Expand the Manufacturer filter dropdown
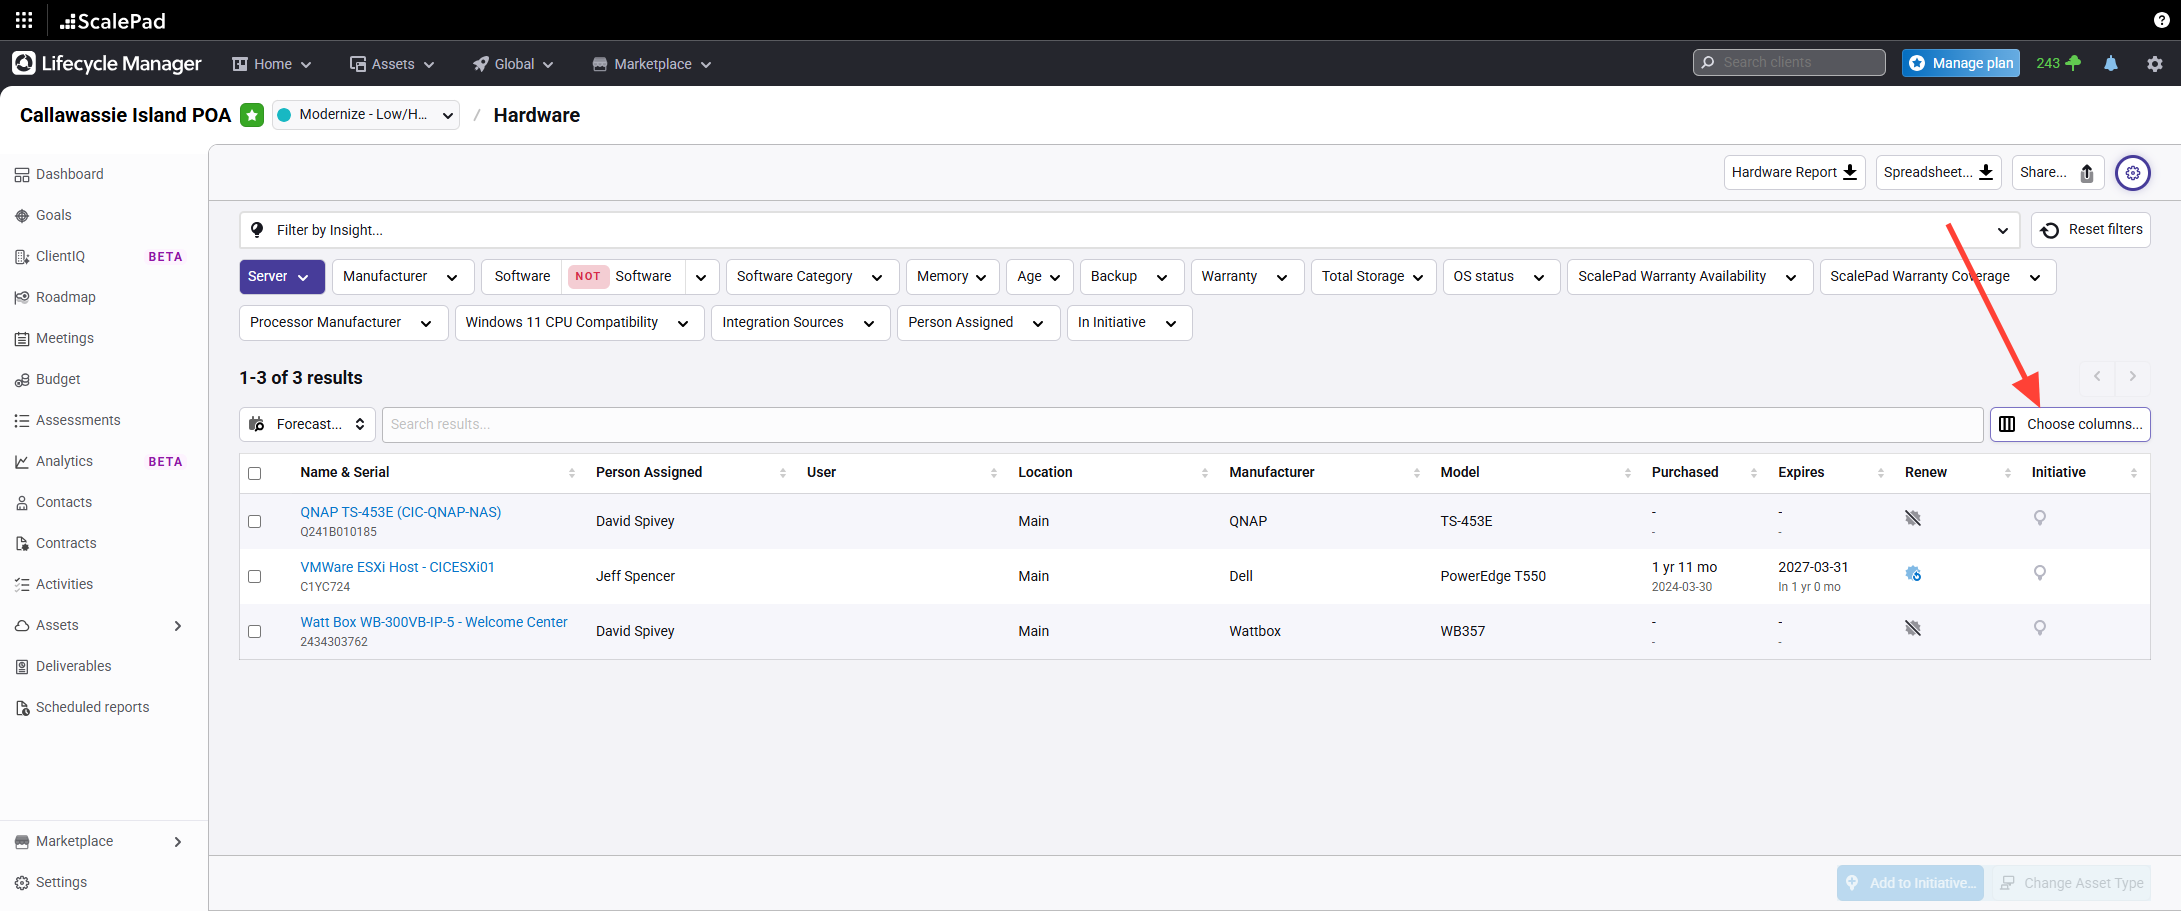Viewport: 2181px width, 911px height. (401, 277)
